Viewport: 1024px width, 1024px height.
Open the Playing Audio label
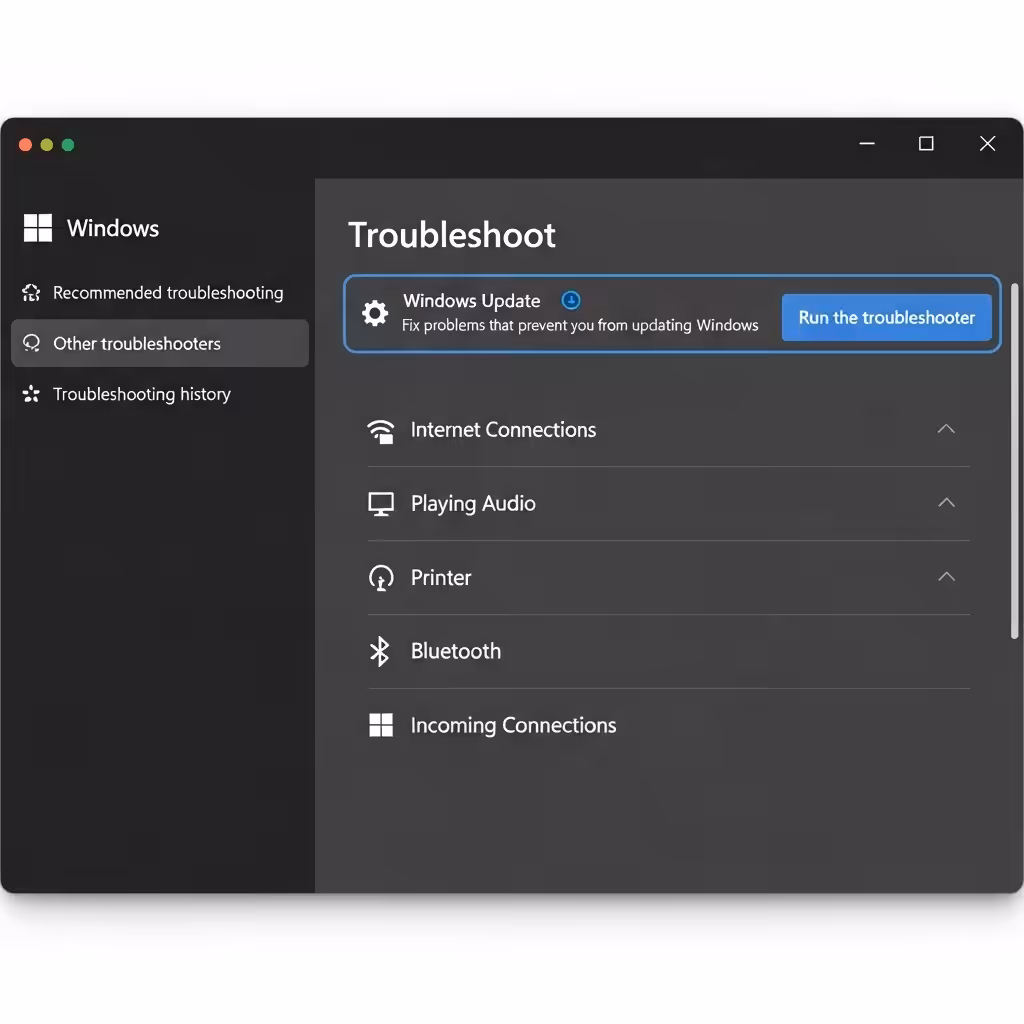[x=473, y=504]
